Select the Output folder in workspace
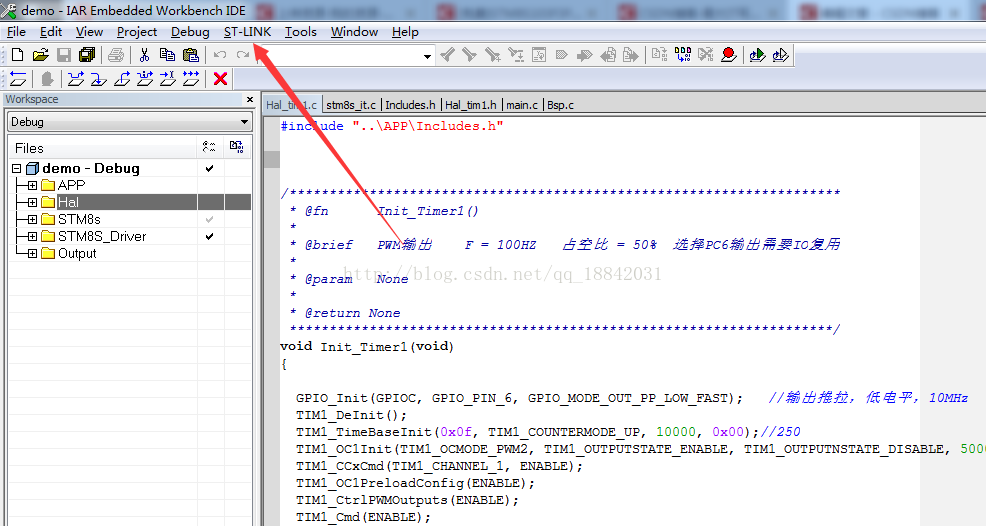The width and height of the screenshot is (986, 526). [x=77, y=253]
